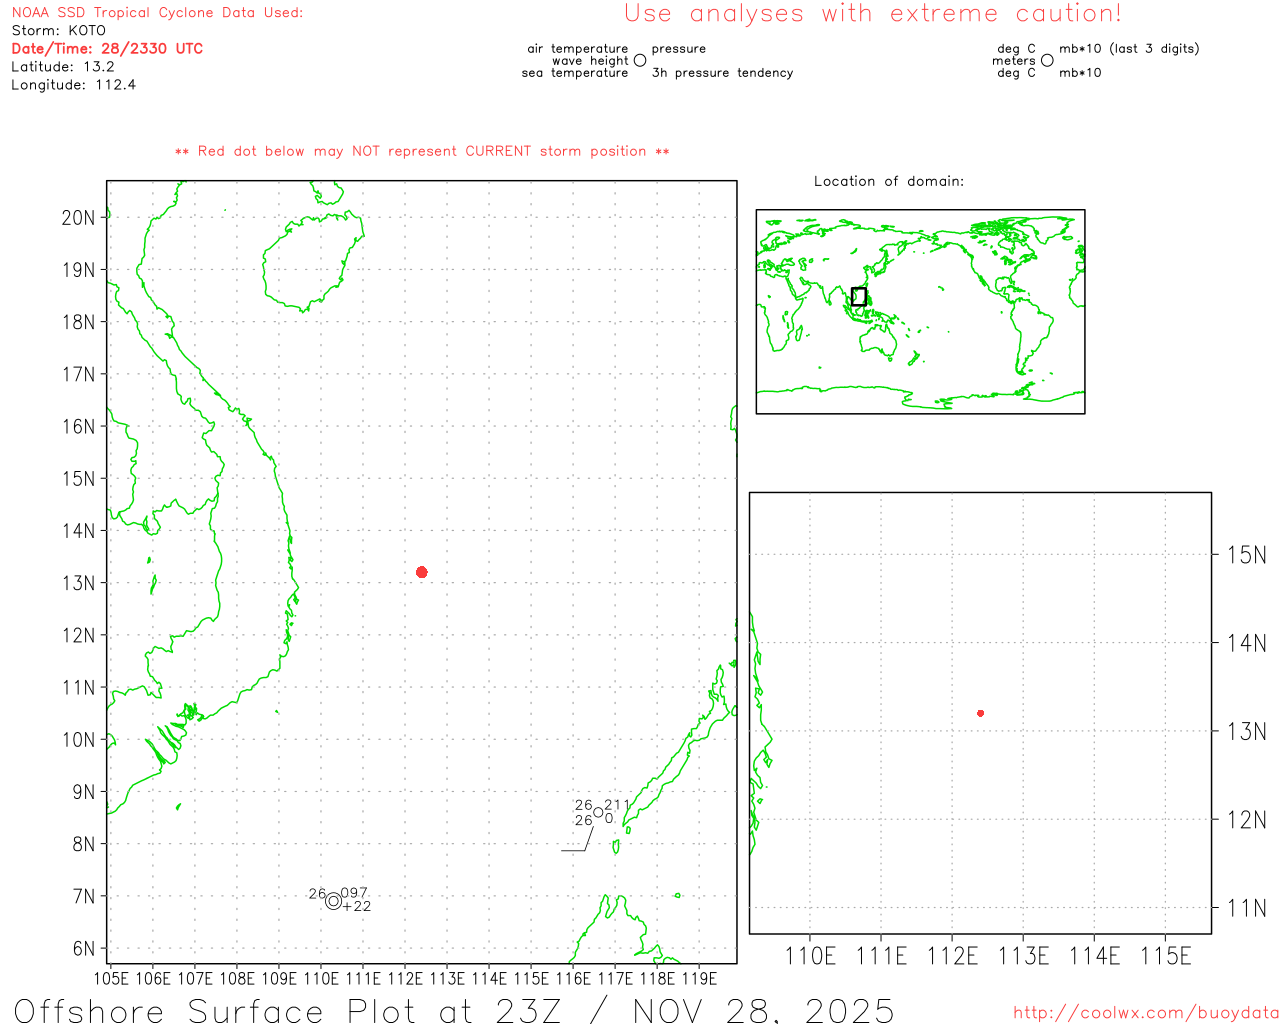Select the station circle near 8N 116E
This screenshot has width=1280, height=1024.
coord(598,812)
